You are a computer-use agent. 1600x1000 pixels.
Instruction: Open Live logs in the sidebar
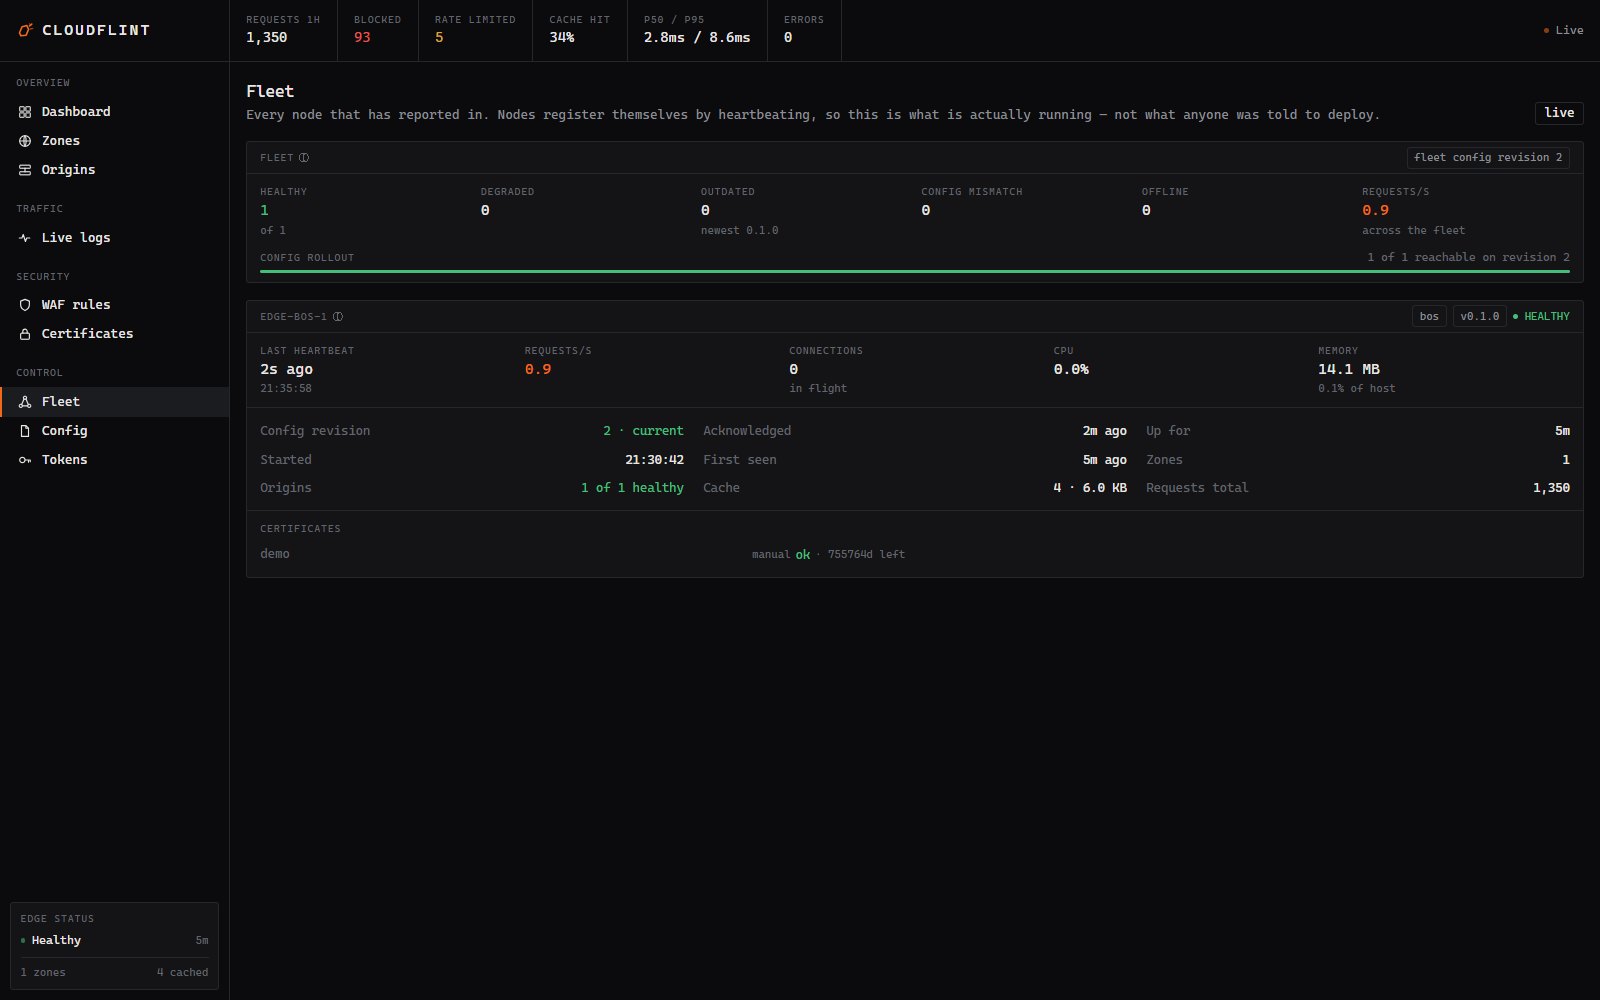(x=115, y=238)
